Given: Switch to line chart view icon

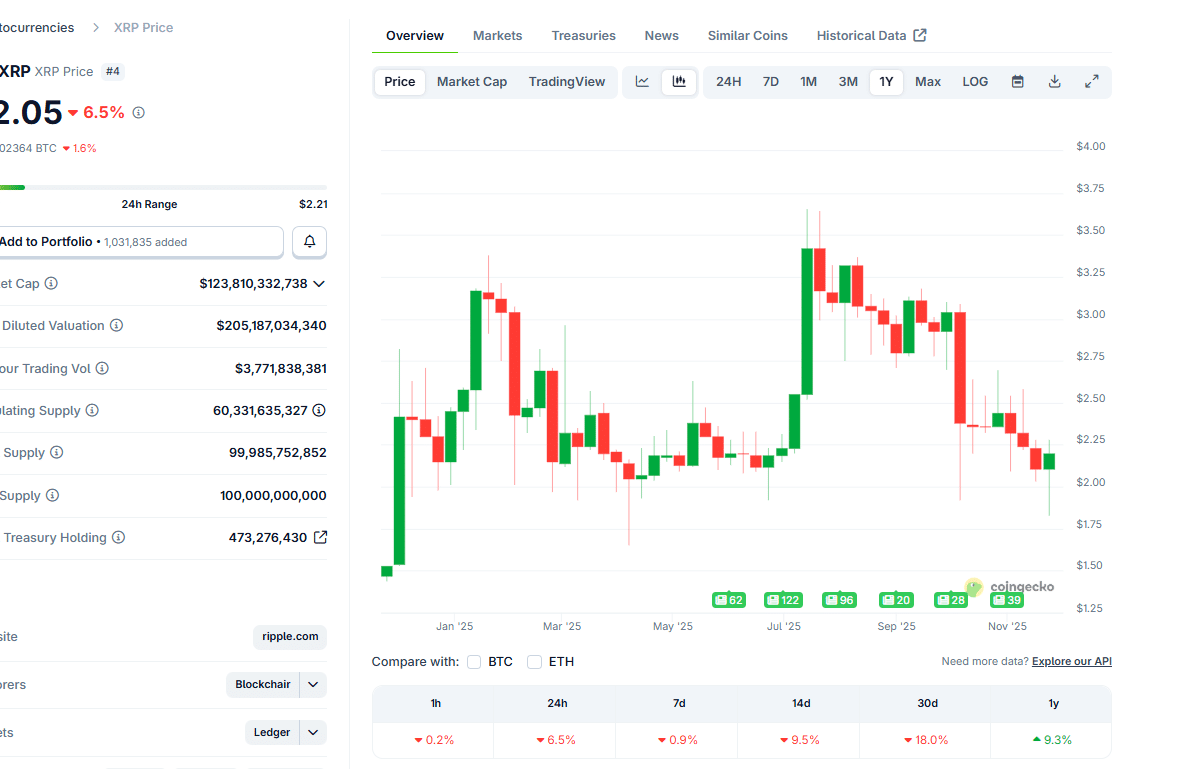Looking at the screenshot, I should tap(643, 82).
